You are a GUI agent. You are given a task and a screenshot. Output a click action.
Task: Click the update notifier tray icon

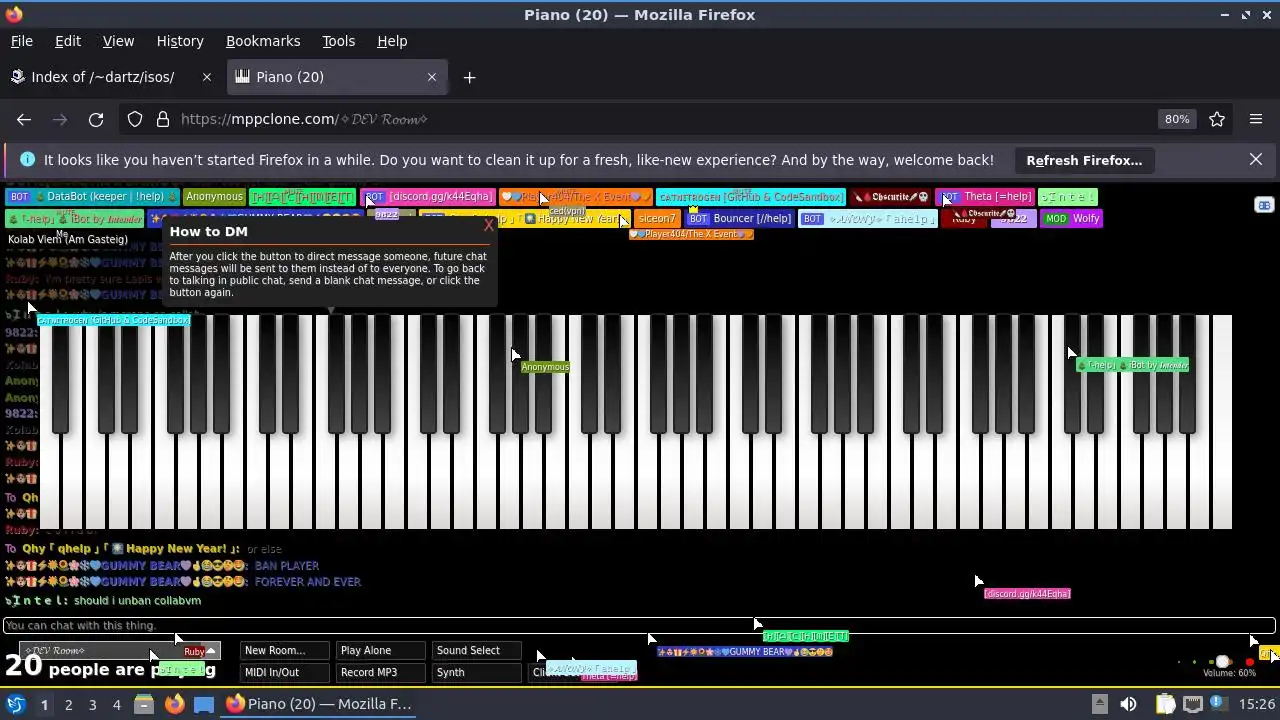(x=1219, y=704)
